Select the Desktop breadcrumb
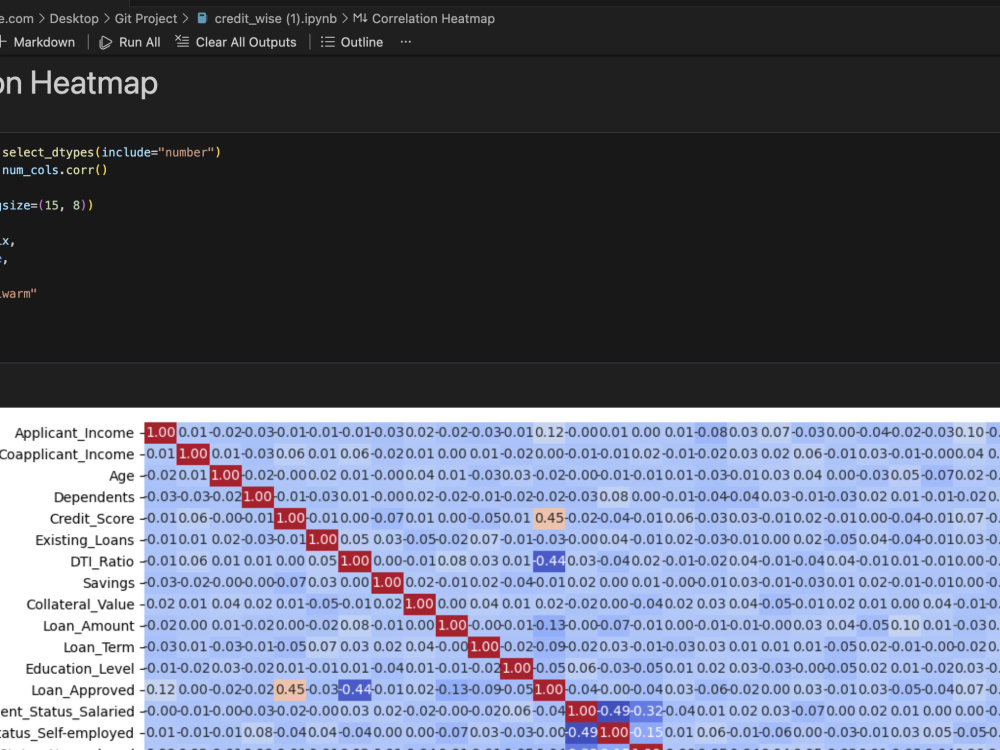 point(74,18)
